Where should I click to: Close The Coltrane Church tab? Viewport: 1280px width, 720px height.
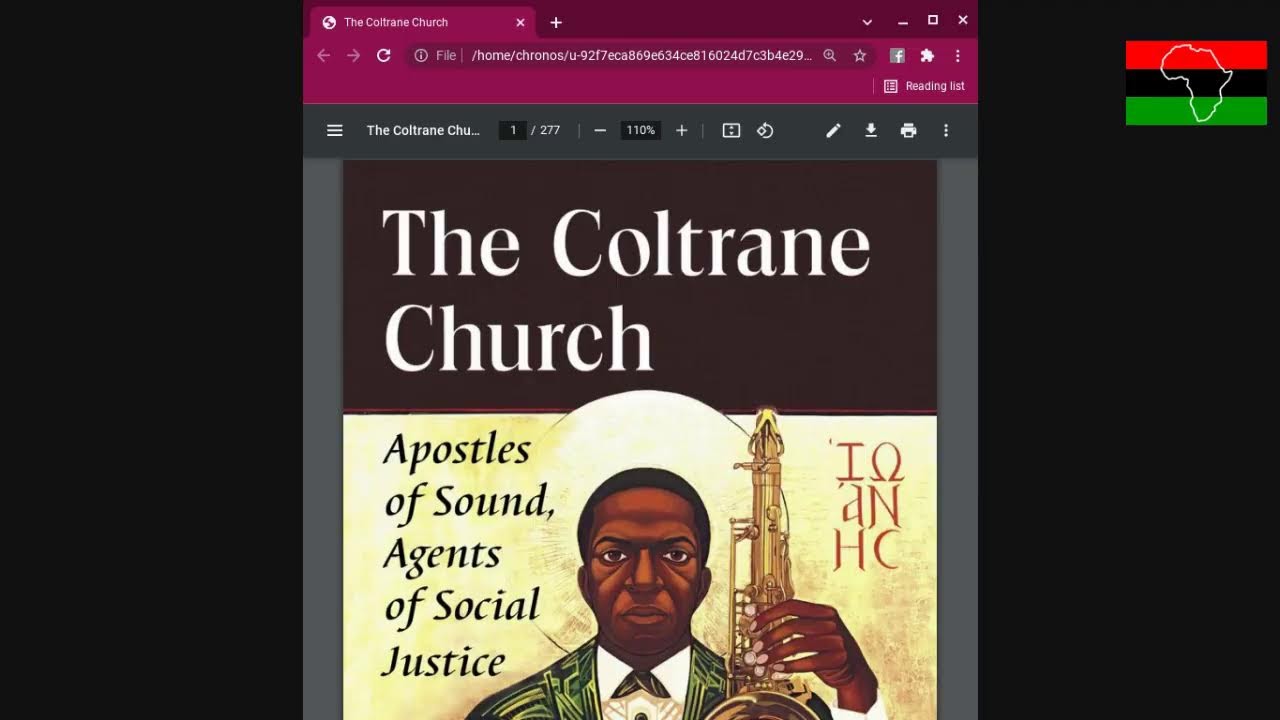(x=520, y=22)
